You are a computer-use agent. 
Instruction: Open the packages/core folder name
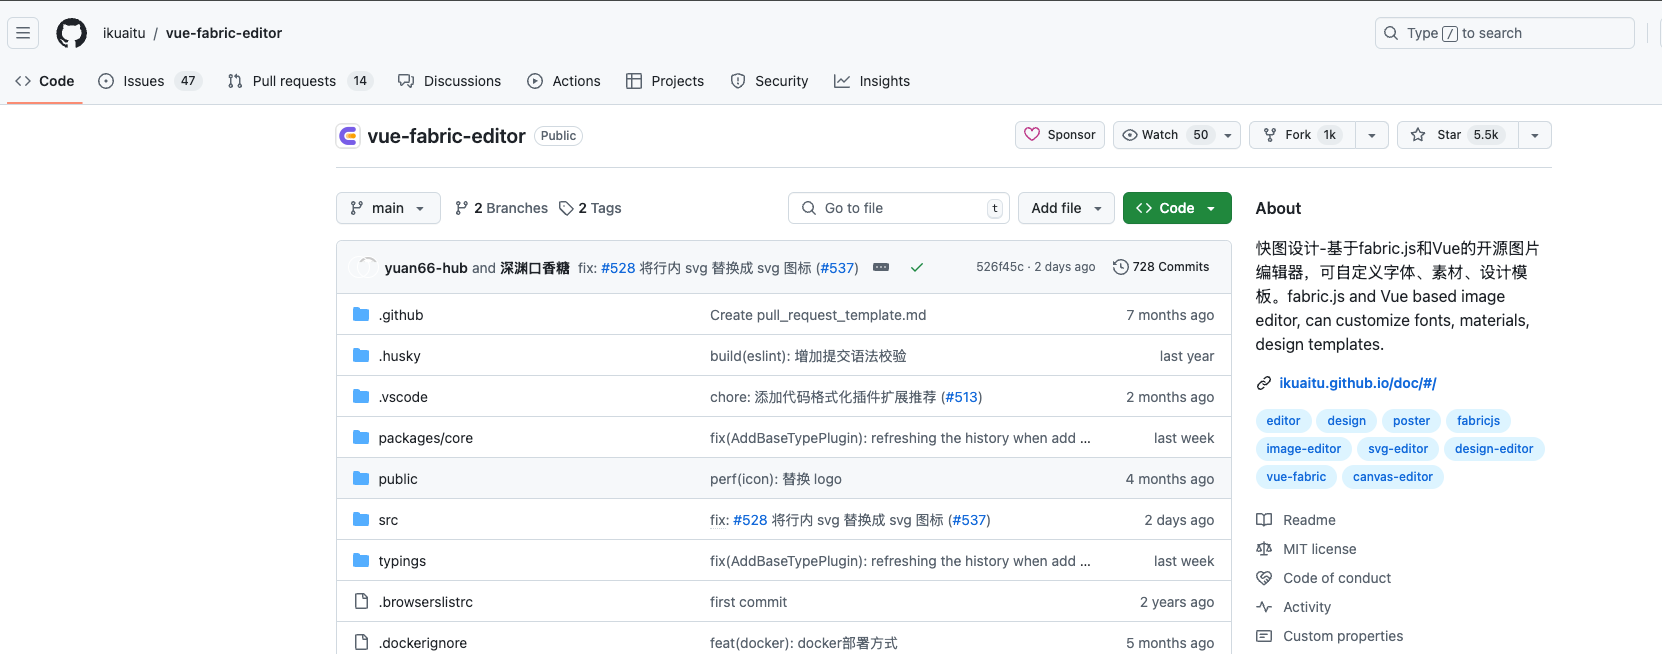click(x=426, y=438)
